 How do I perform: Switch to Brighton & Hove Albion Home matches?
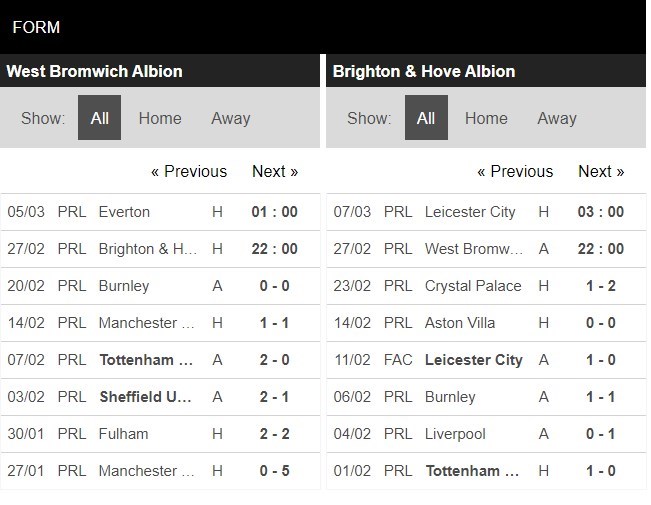tap(486, 118)
